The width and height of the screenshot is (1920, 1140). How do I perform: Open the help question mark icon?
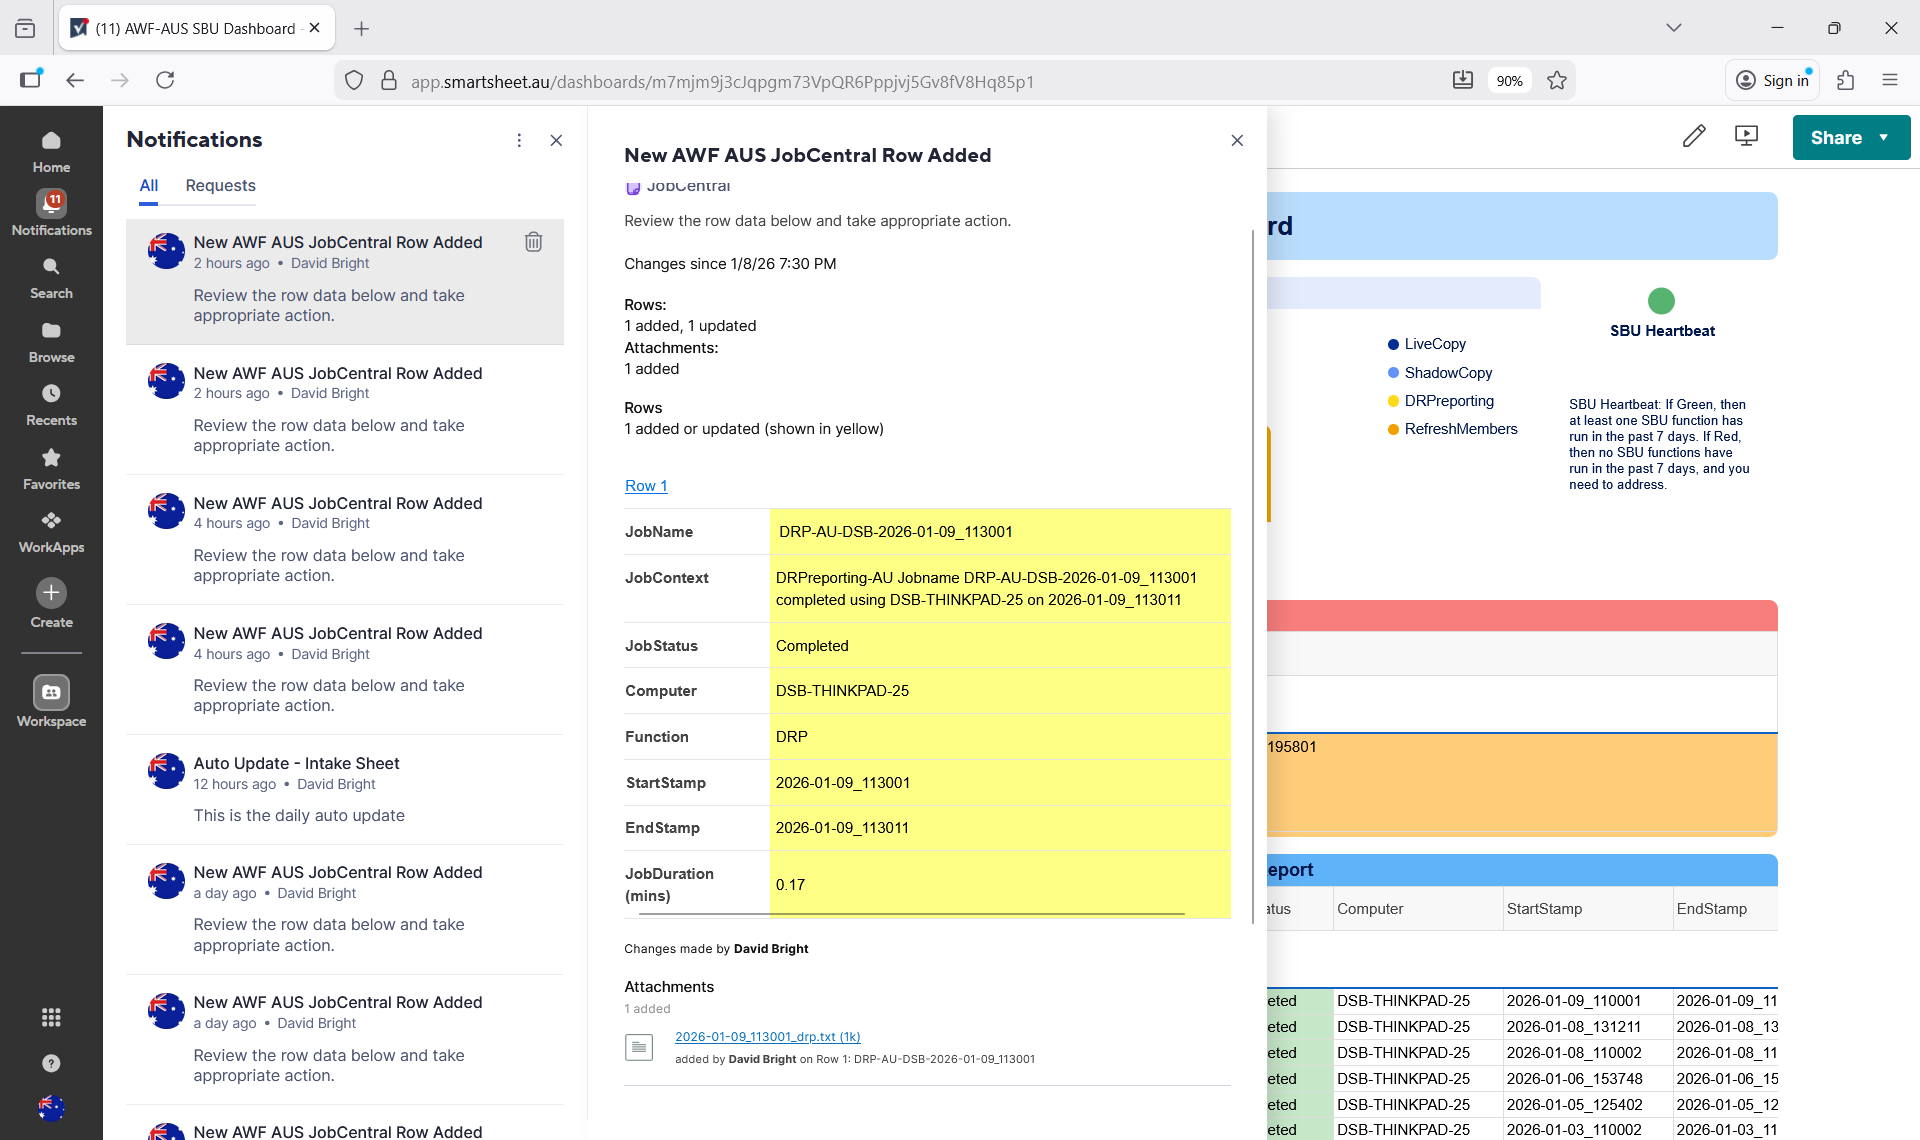point(51,1063)
